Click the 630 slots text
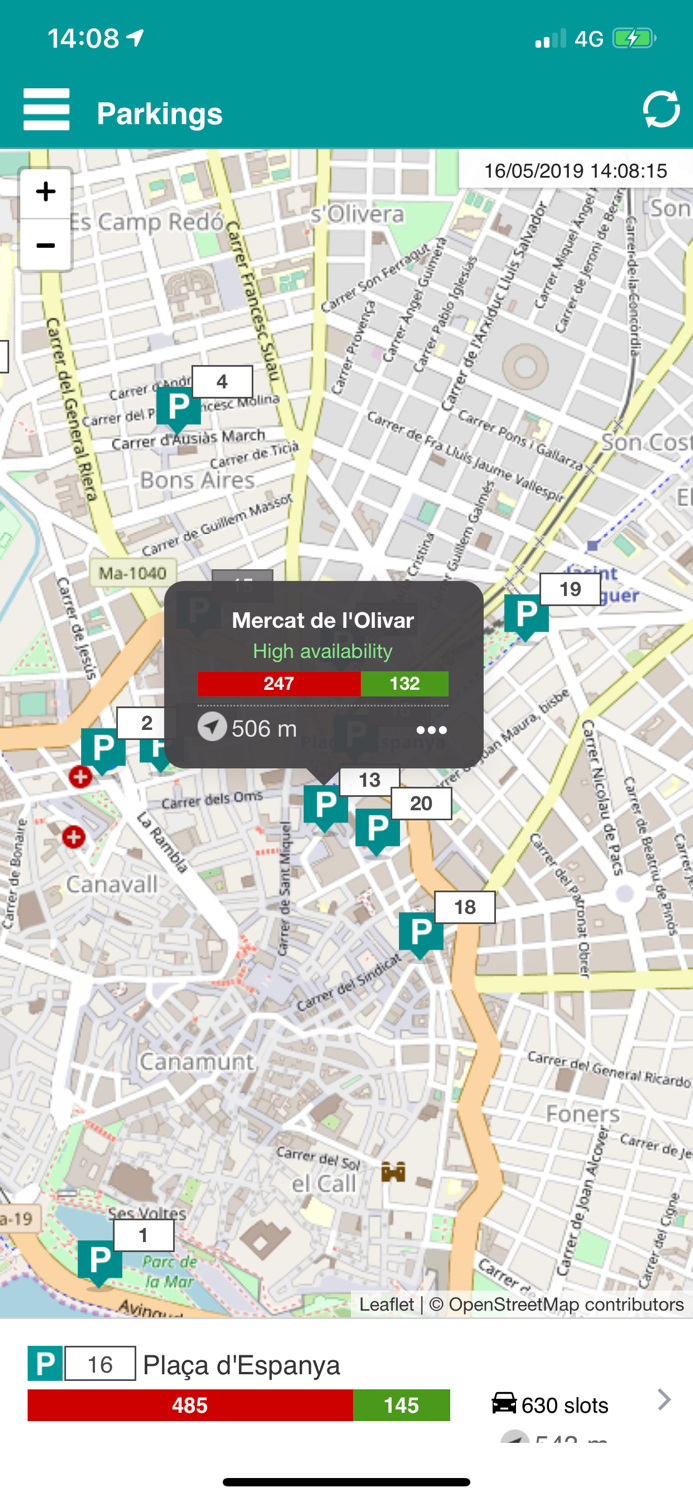The image size is (693, 1500). click(x=565, y=1405)
